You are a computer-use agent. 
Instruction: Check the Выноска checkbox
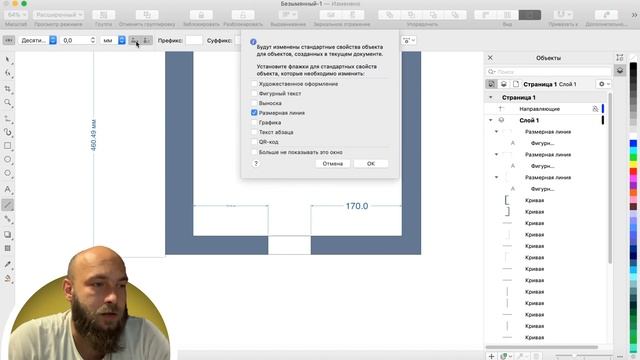coord(254,103)
